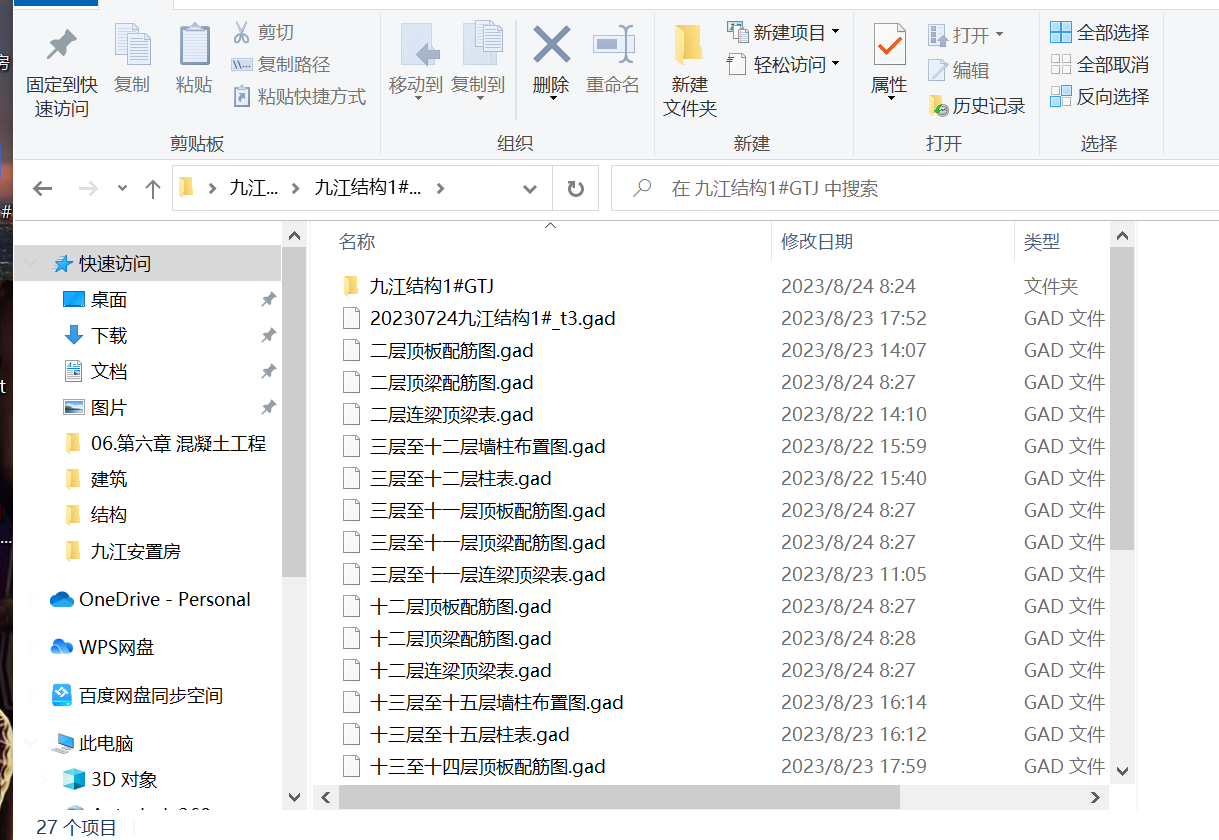The image size is (1219, 840).
Task: Go up one folder level
Action: pos(153,188)
